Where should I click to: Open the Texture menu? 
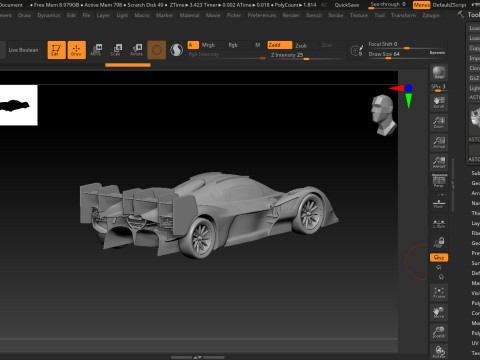[x=359, y=15]
